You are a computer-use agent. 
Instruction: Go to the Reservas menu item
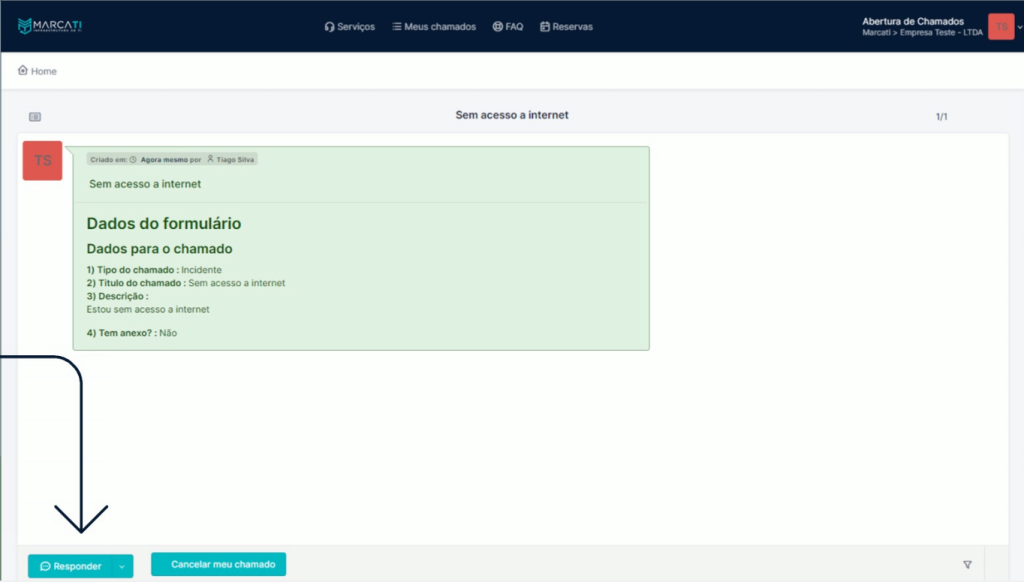point(572,27)
